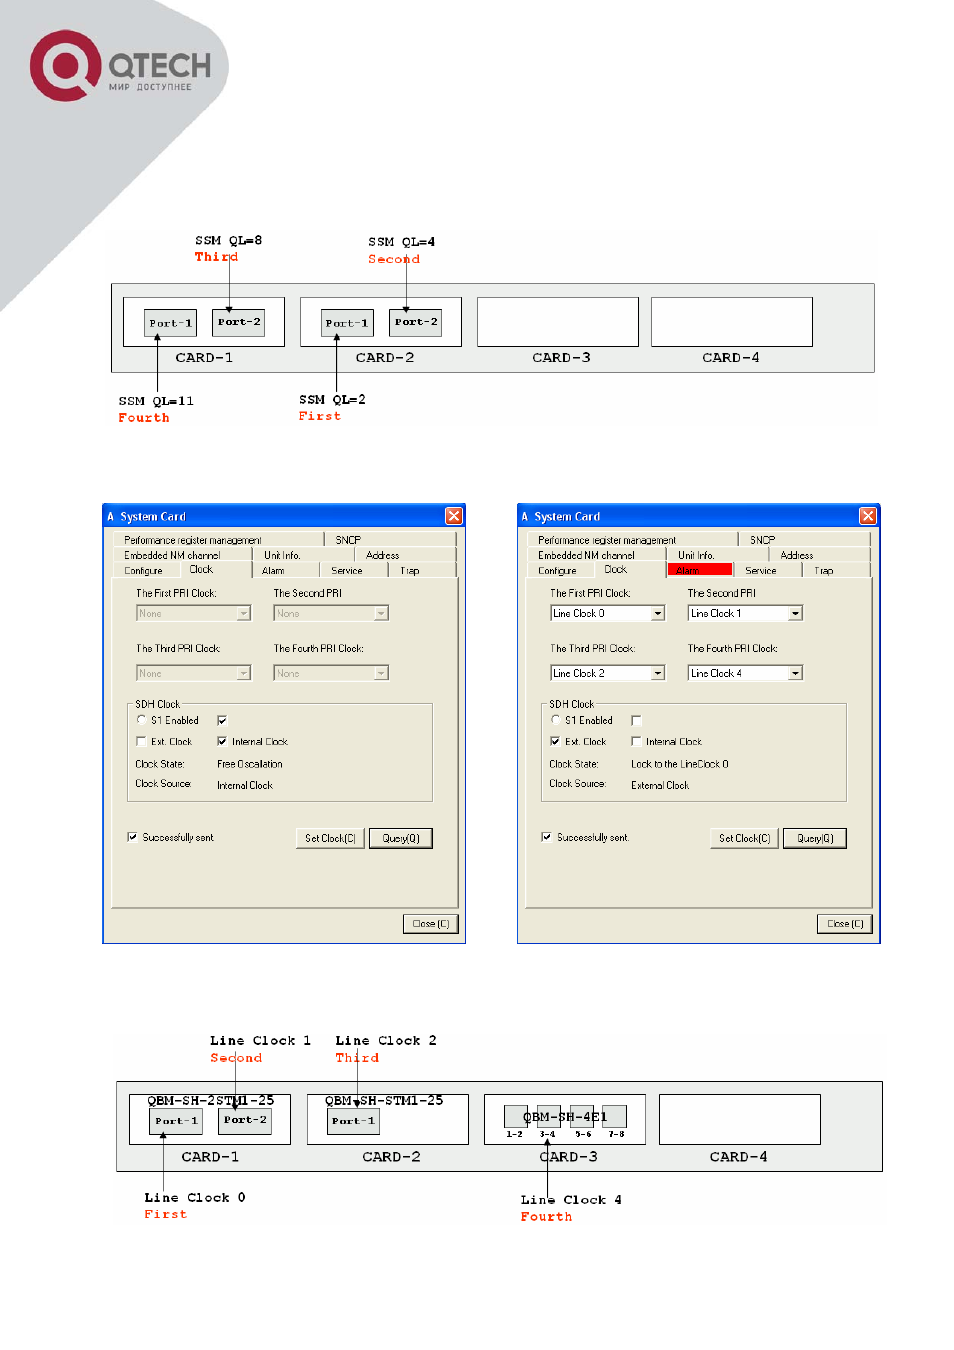The width and height of the screenshot is (954, 1350).
Task: Close the right System Card dialog with X
Action: pos(868,516)
